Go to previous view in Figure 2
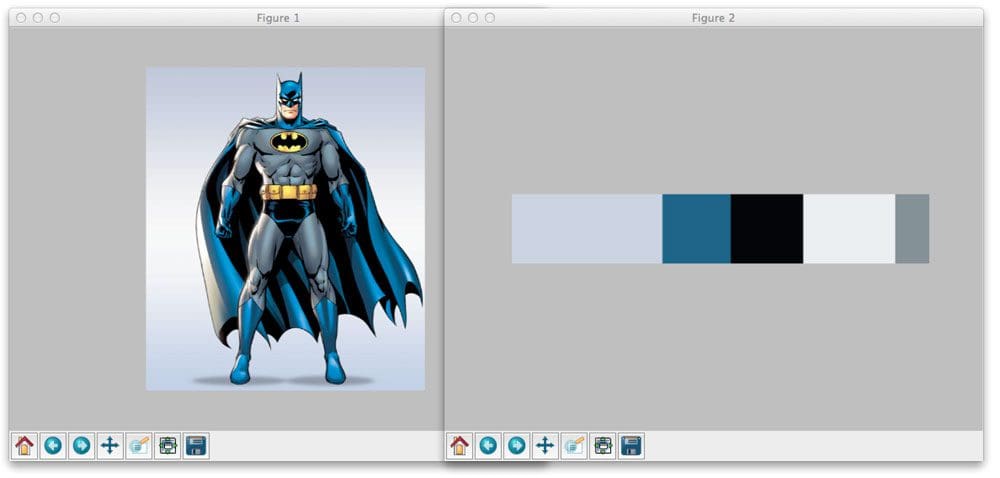Screen dimensions: 1000x478 tap(488, 446)
